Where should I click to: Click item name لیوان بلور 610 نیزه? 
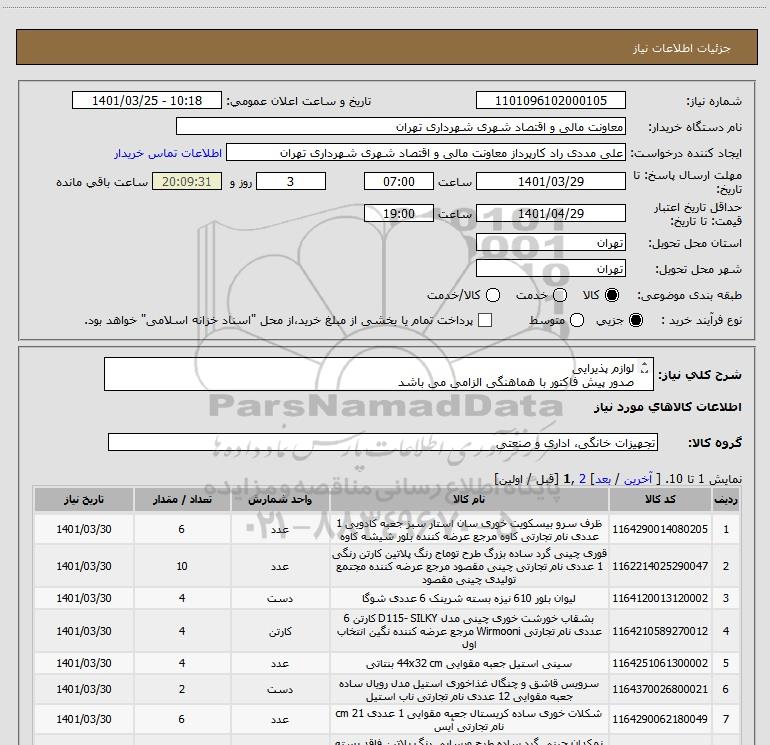click(469, 598)
